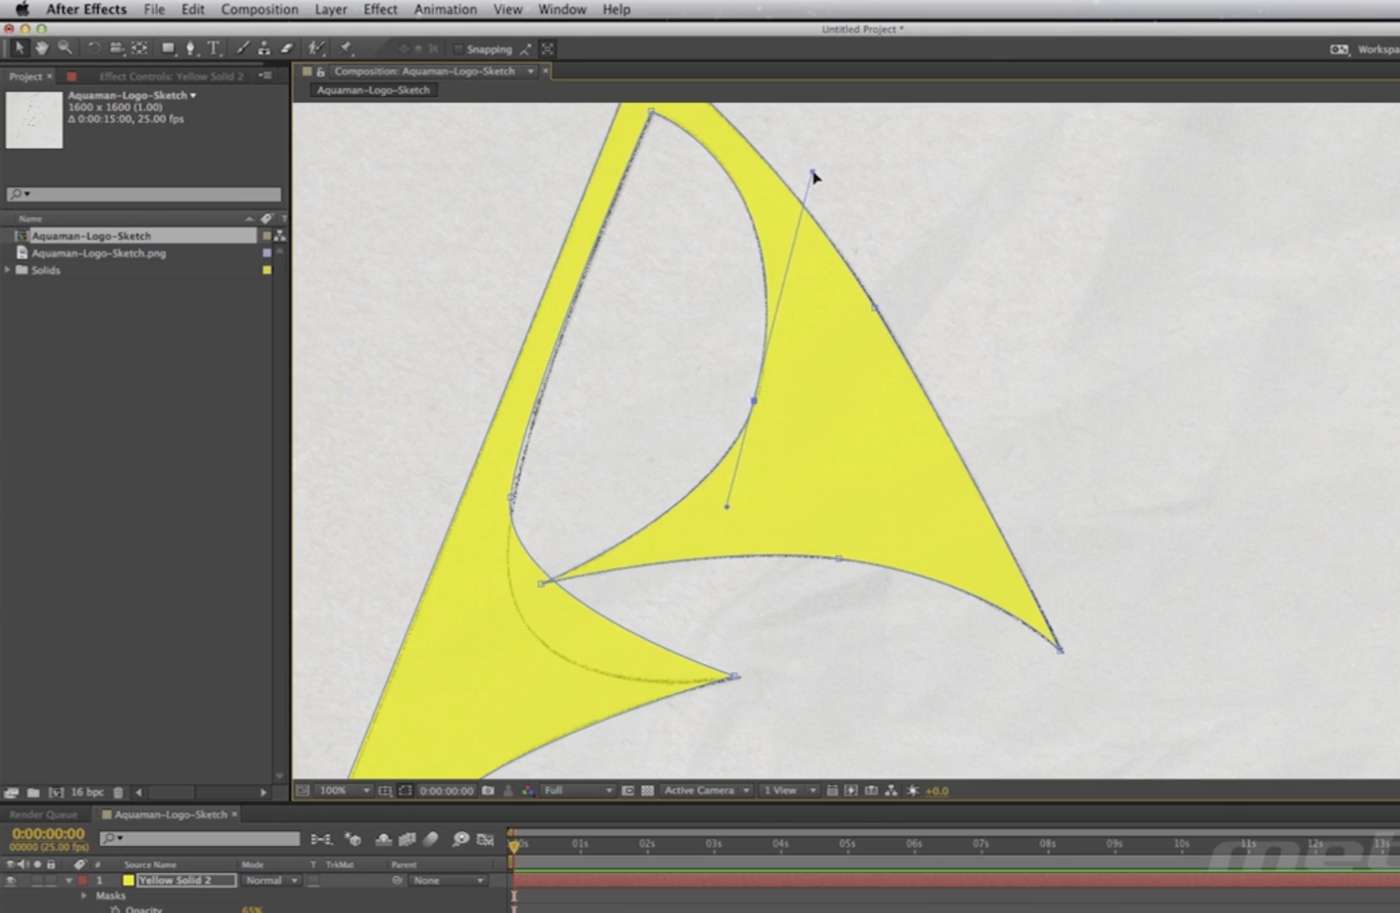Select the Eraser tool
The width and height of the screenshot is (1400, 913).
(286, 48)
